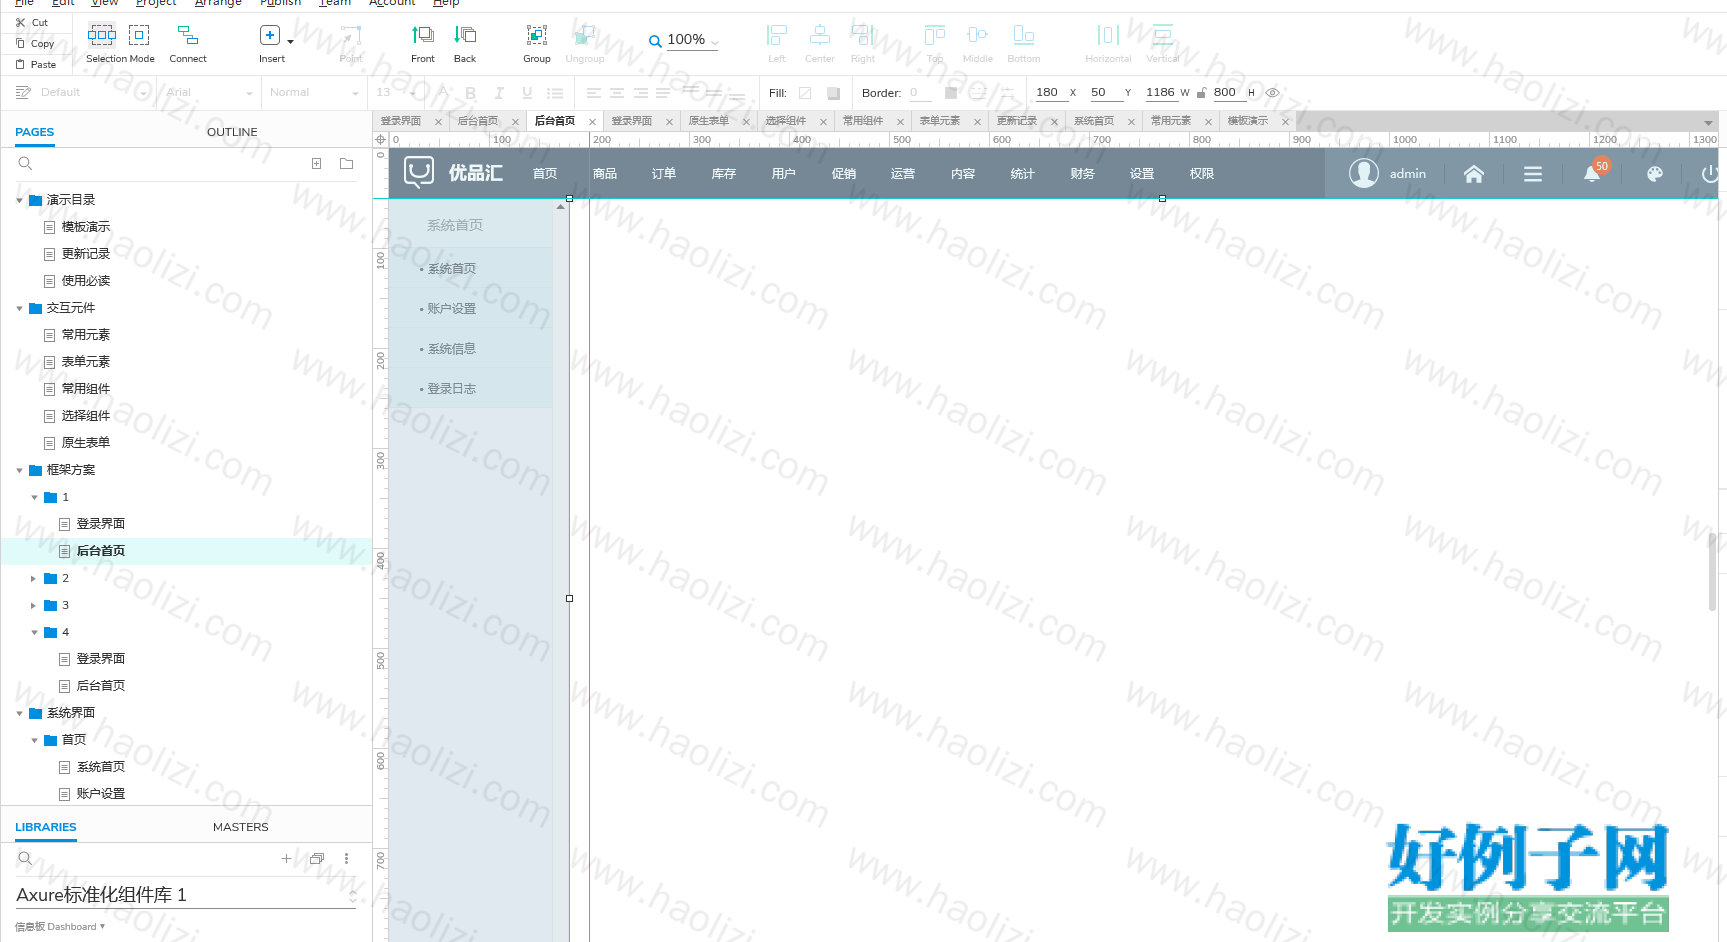Click the Border color swatch

point(951,93)
